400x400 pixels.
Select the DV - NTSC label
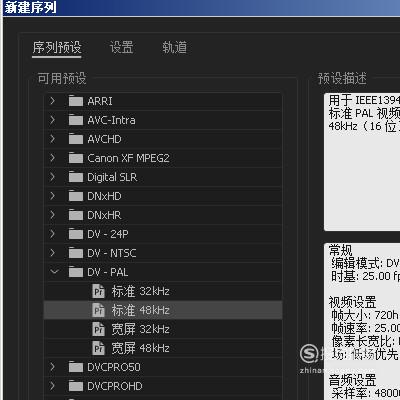[x=112, y=253]
